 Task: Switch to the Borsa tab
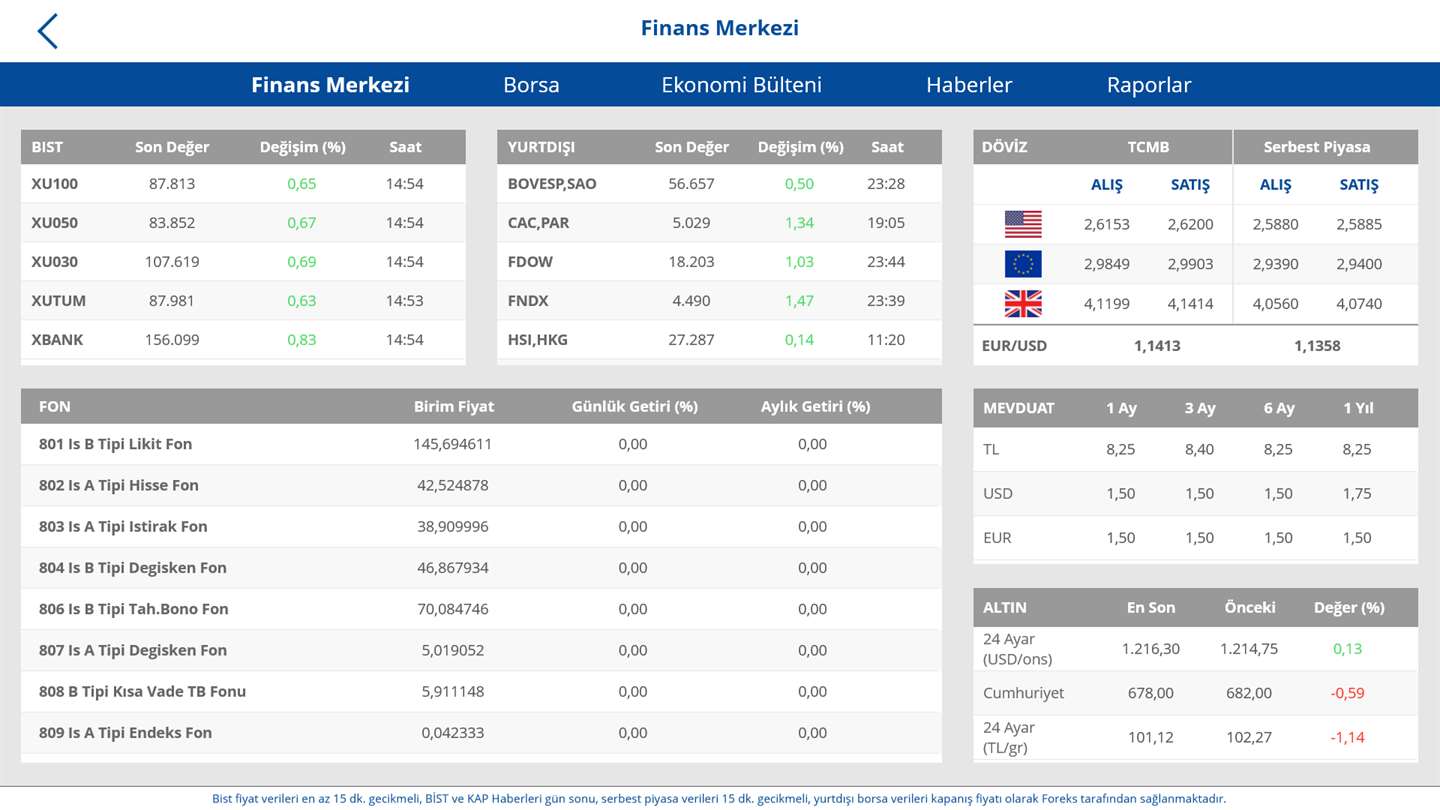531,85
